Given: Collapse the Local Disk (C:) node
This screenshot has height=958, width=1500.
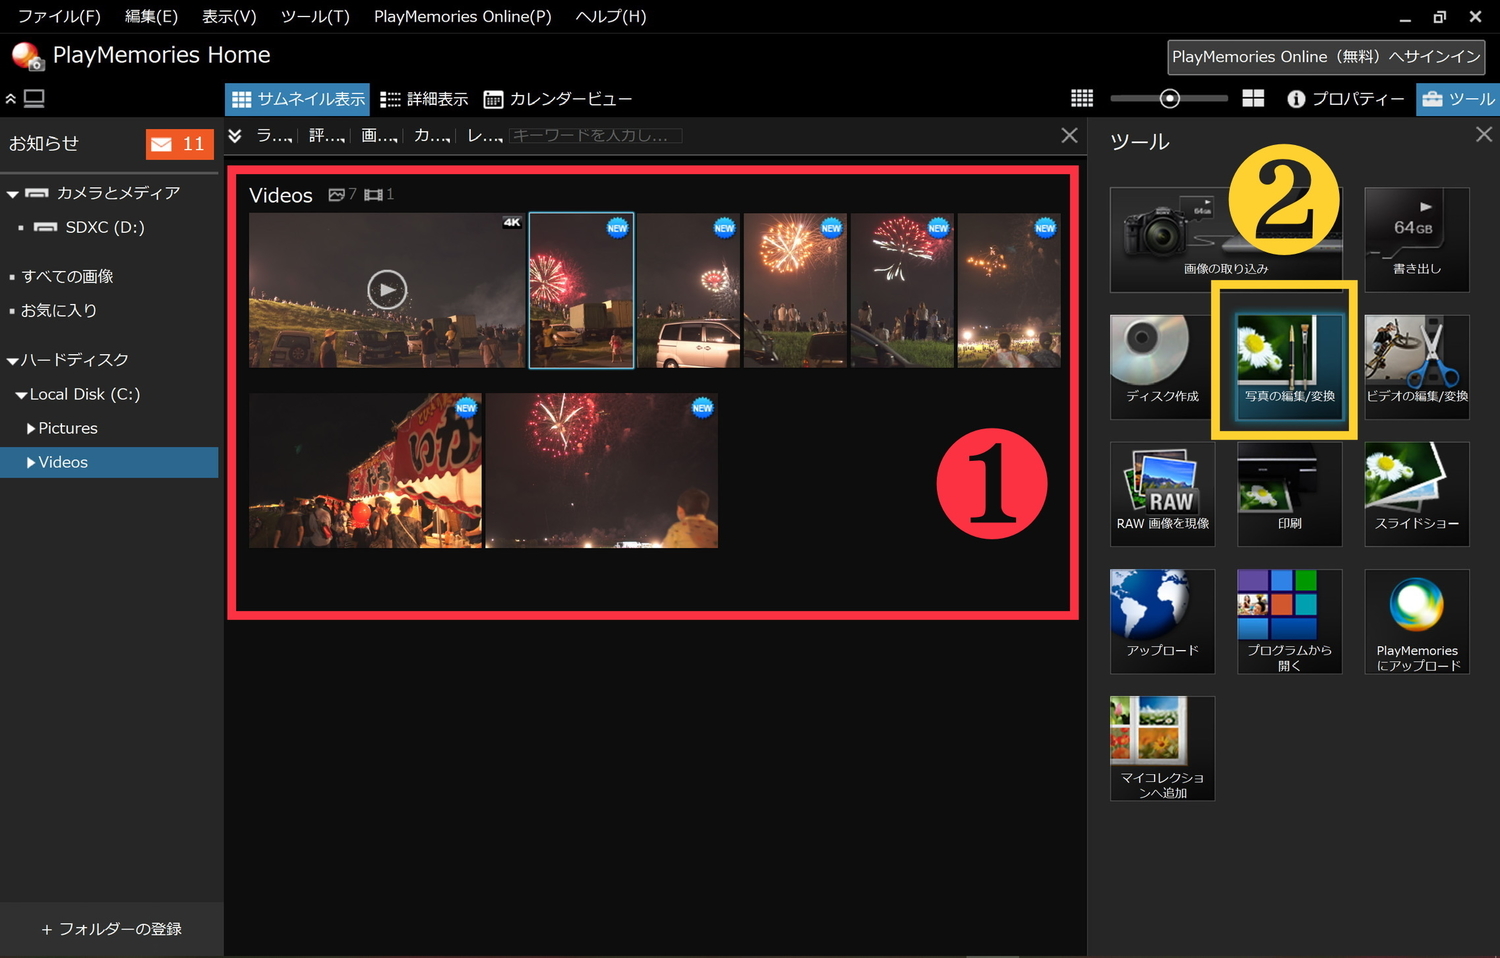Looking at the screenshot, I should coord(21,396).
